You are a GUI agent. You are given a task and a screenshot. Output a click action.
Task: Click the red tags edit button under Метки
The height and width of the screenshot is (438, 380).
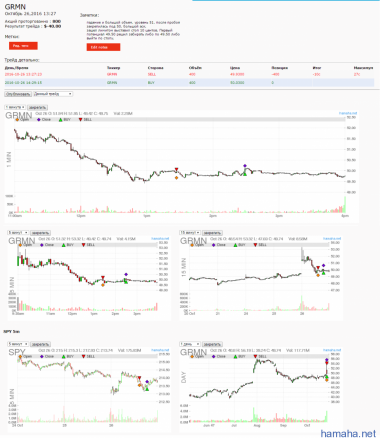point(23,46)
